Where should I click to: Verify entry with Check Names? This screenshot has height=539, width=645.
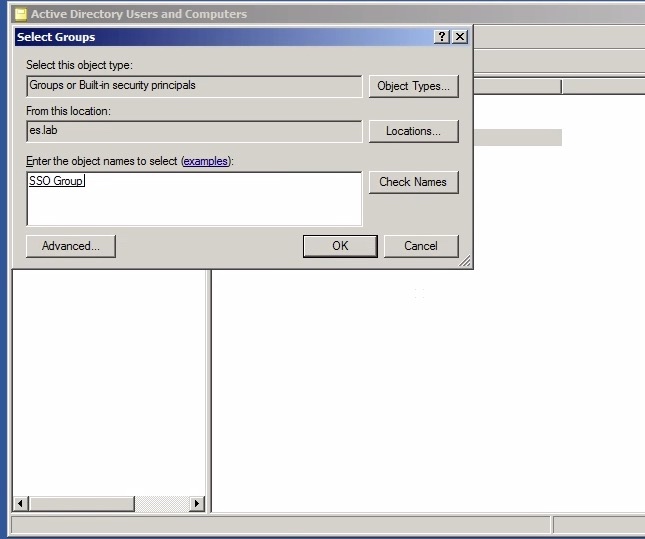click(x=413, y=182)
